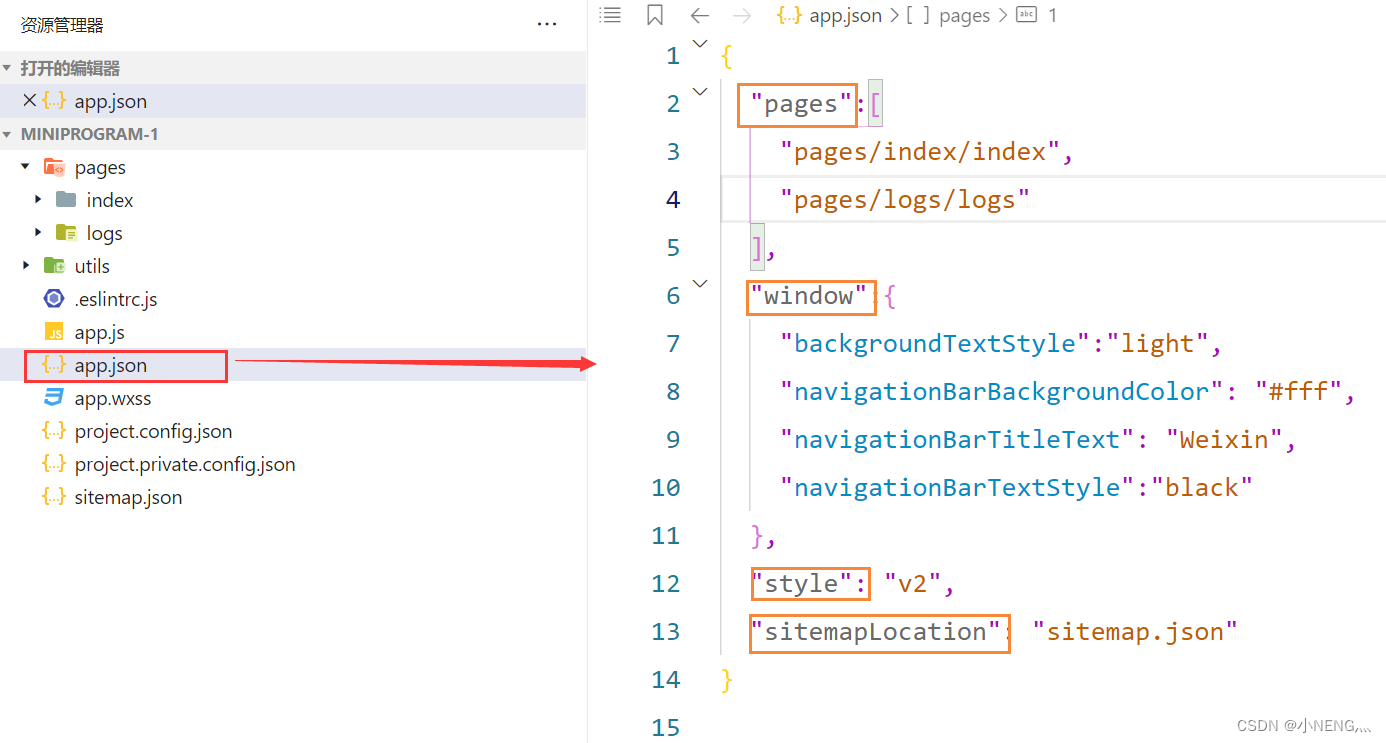Click the logs folder icon
The width and height of the screenshot is (1386, 743).
(x=66, y=233)
